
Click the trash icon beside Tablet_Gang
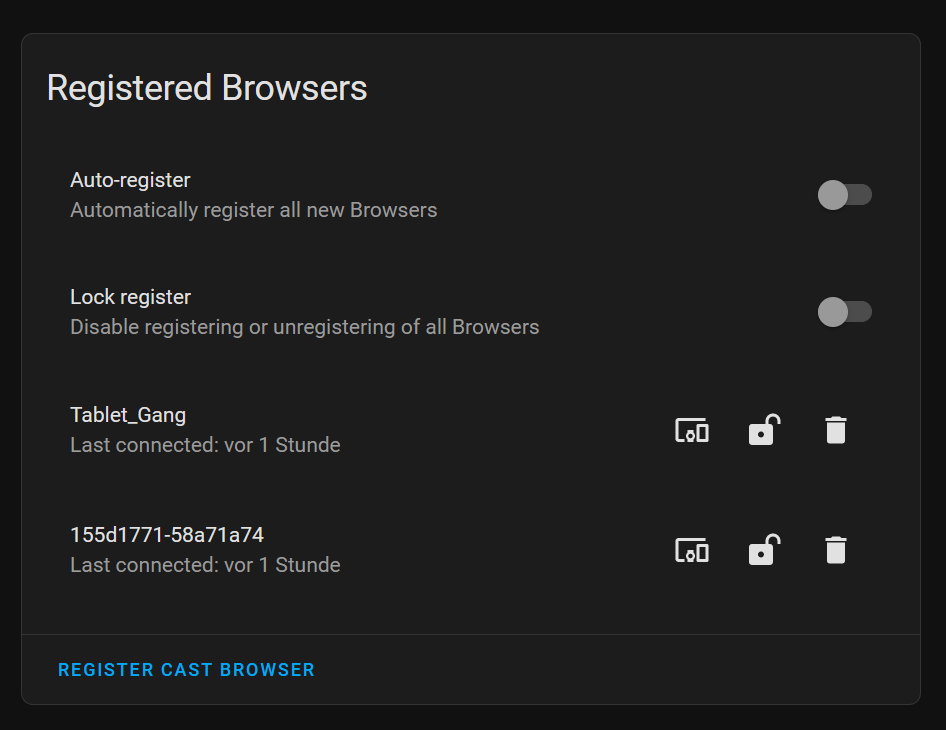[836, 429]
